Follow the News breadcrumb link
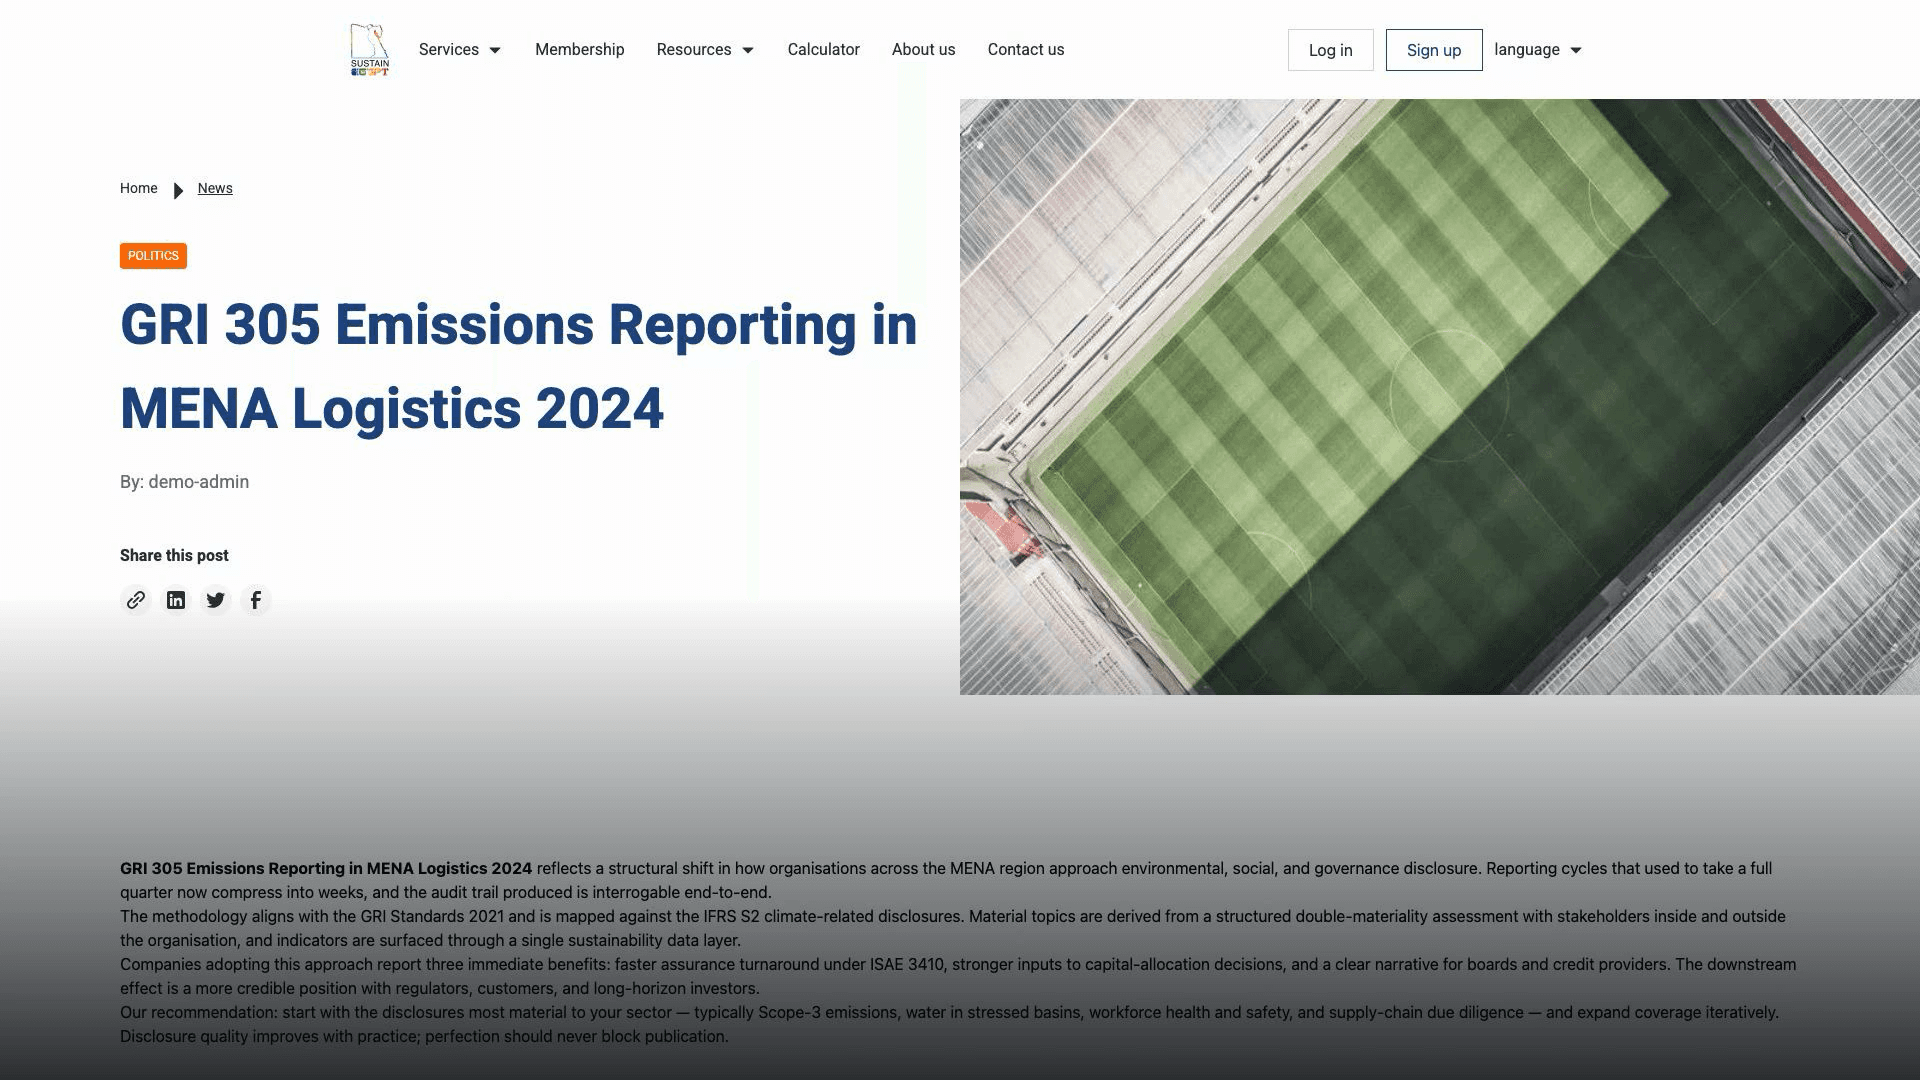This screenshot has width=1920, height=1080. click(215, 188)
